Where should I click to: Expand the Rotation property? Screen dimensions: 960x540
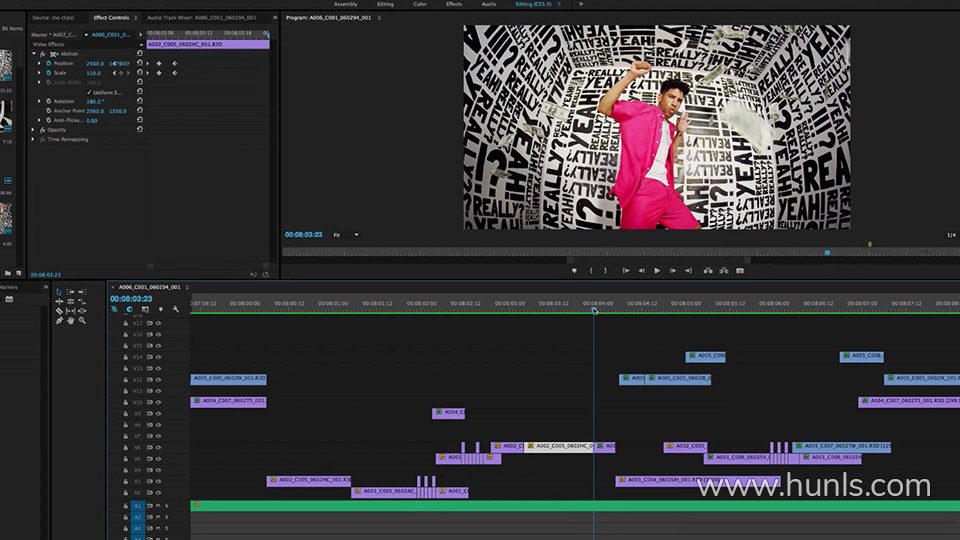39,101
